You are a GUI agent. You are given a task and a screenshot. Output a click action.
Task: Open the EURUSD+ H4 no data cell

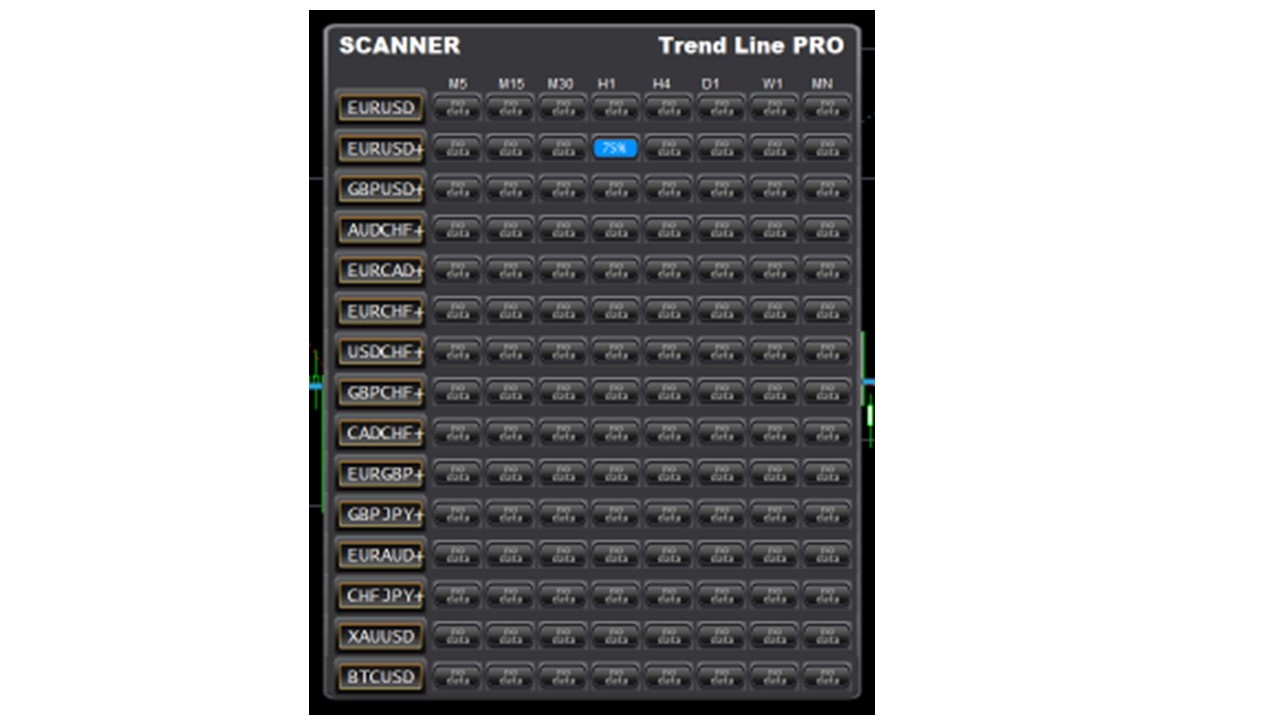pos(668,148)
